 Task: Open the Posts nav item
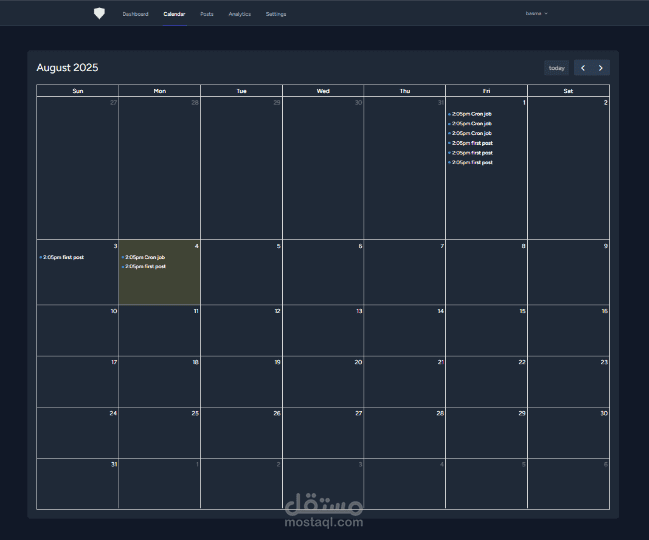pyautogui.click(x=207, y=14)
